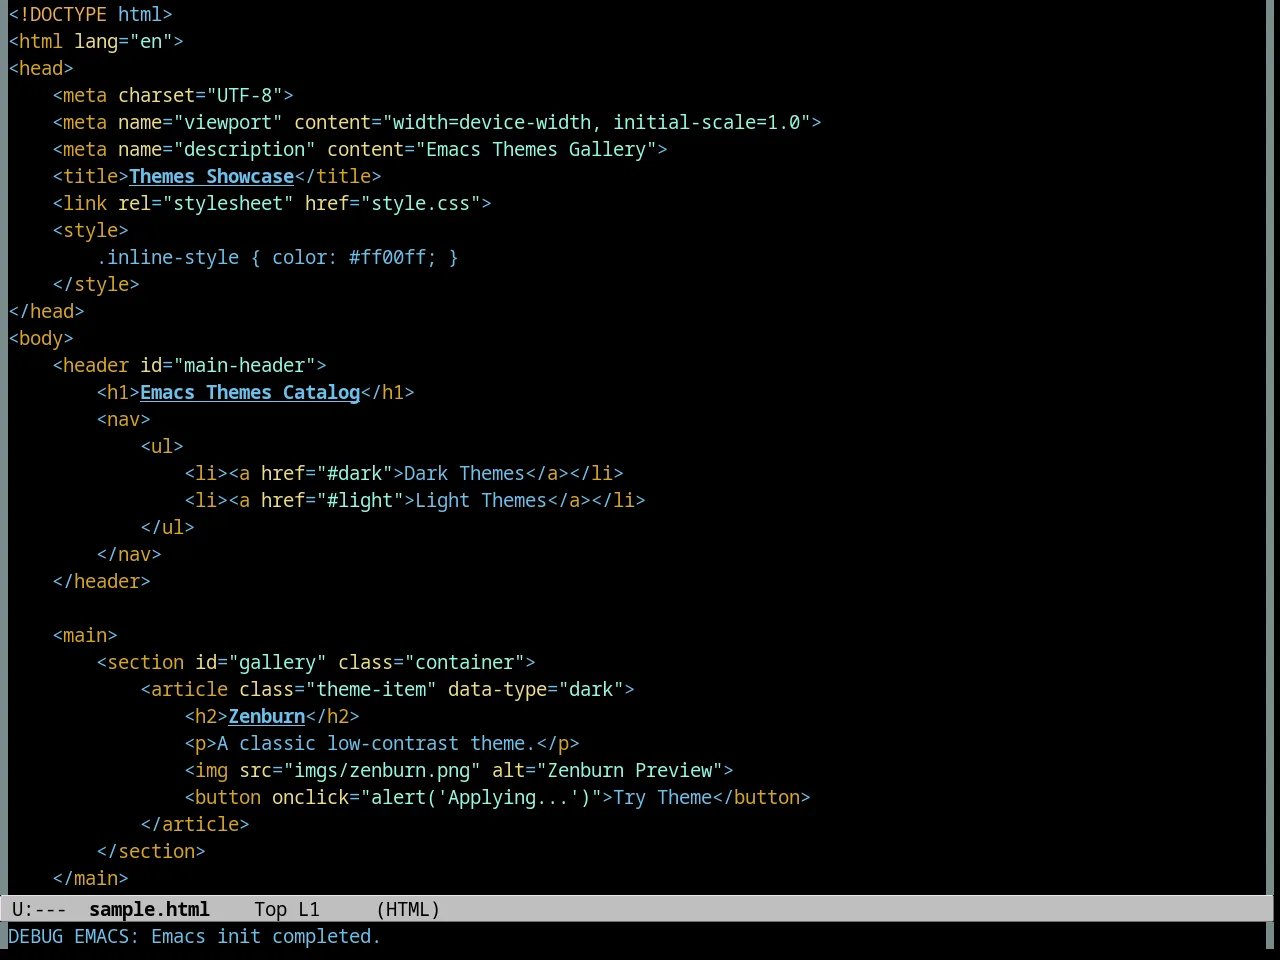The width and height of the screenshot is (1280, 960).
Task: Click the ".inline-style" CSS selector
Action: [x=168, y=257]
